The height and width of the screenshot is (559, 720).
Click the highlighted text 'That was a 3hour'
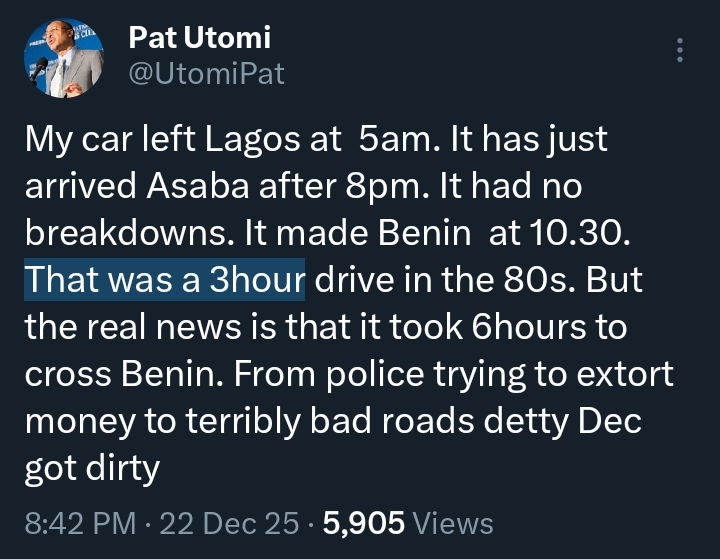(165, 281)
